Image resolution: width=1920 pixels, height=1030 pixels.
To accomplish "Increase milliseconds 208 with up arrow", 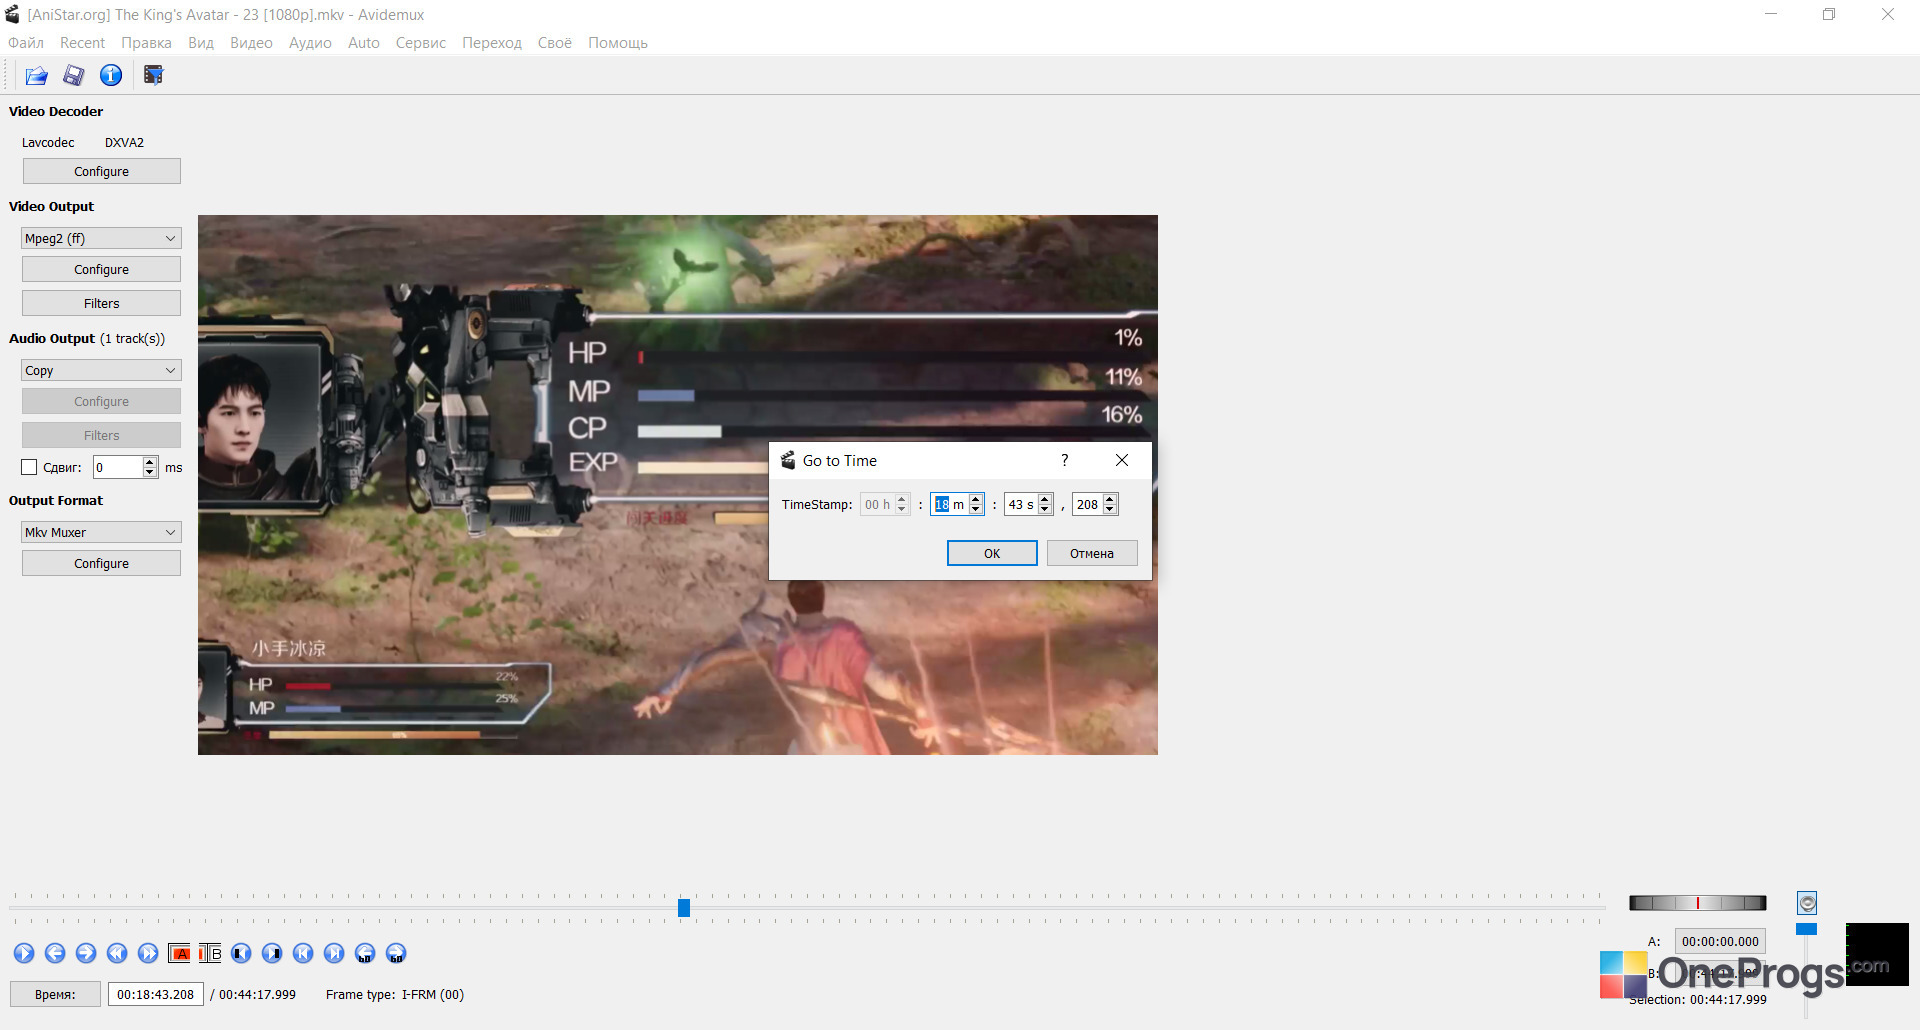I will point(1110,499).
